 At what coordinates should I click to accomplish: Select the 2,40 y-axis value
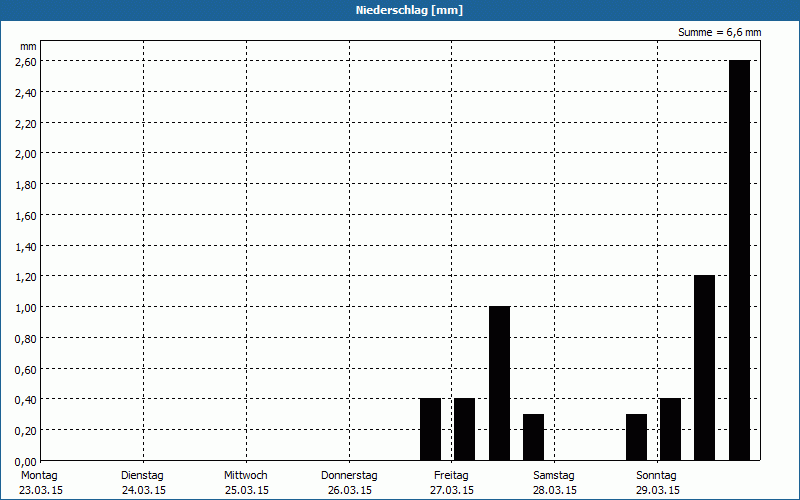26,93
